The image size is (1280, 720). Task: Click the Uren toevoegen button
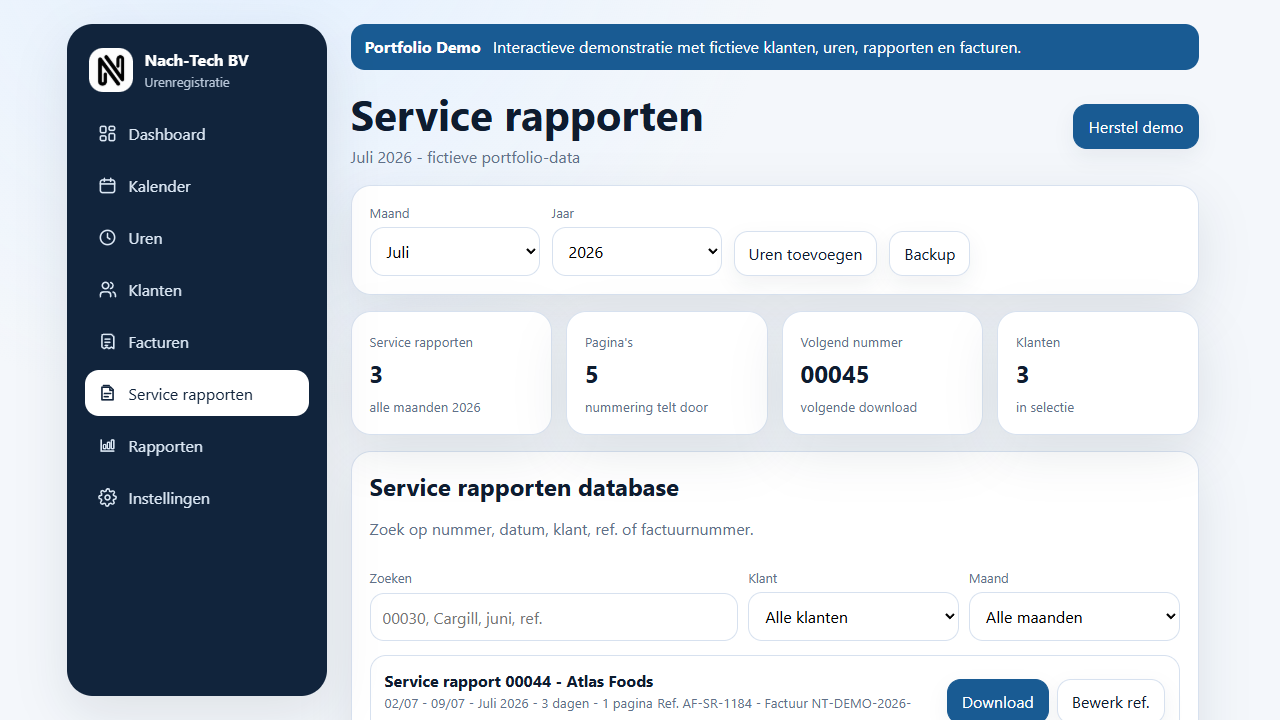tap(805, 254)
